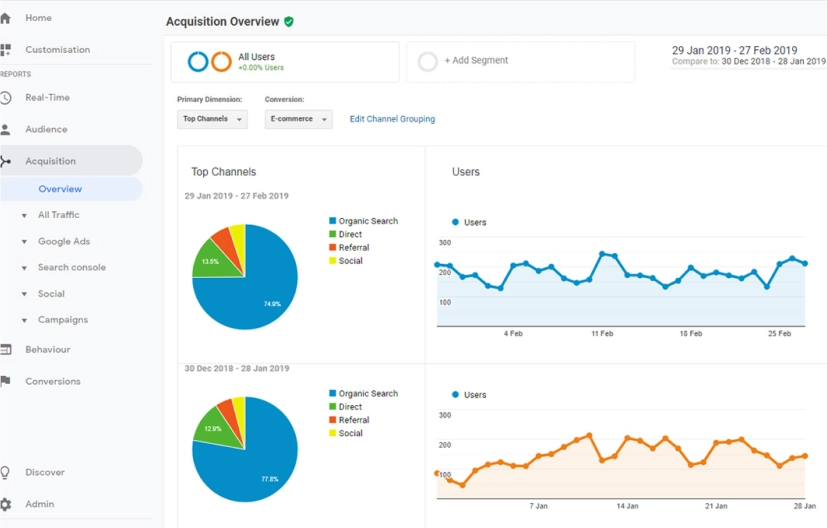Click the Behaviour section icon
The height and width of the screenshot is (528, 827).
(5, 350)
